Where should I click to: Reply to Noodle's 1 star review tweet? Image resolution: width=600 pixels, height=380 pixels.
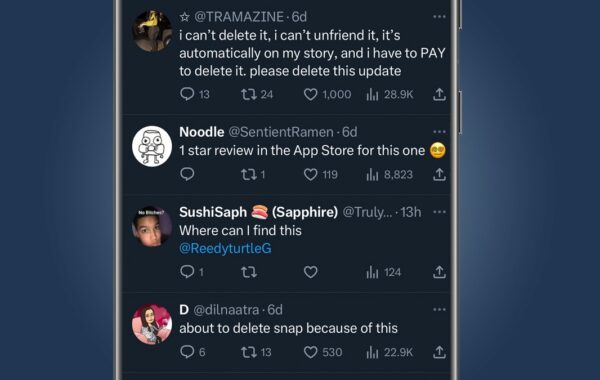(x=187, y=175)
